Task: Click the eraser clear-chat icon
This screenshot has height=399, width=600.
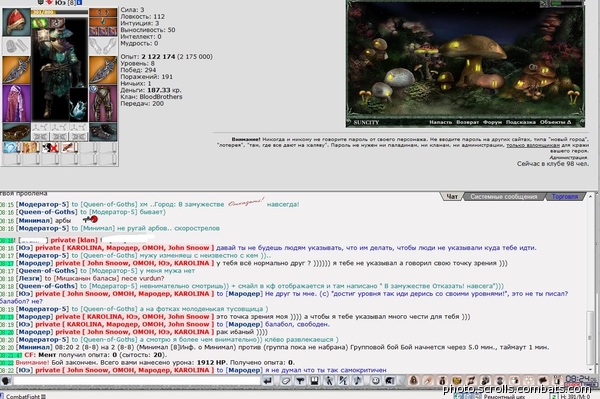Action: (285, 381)
